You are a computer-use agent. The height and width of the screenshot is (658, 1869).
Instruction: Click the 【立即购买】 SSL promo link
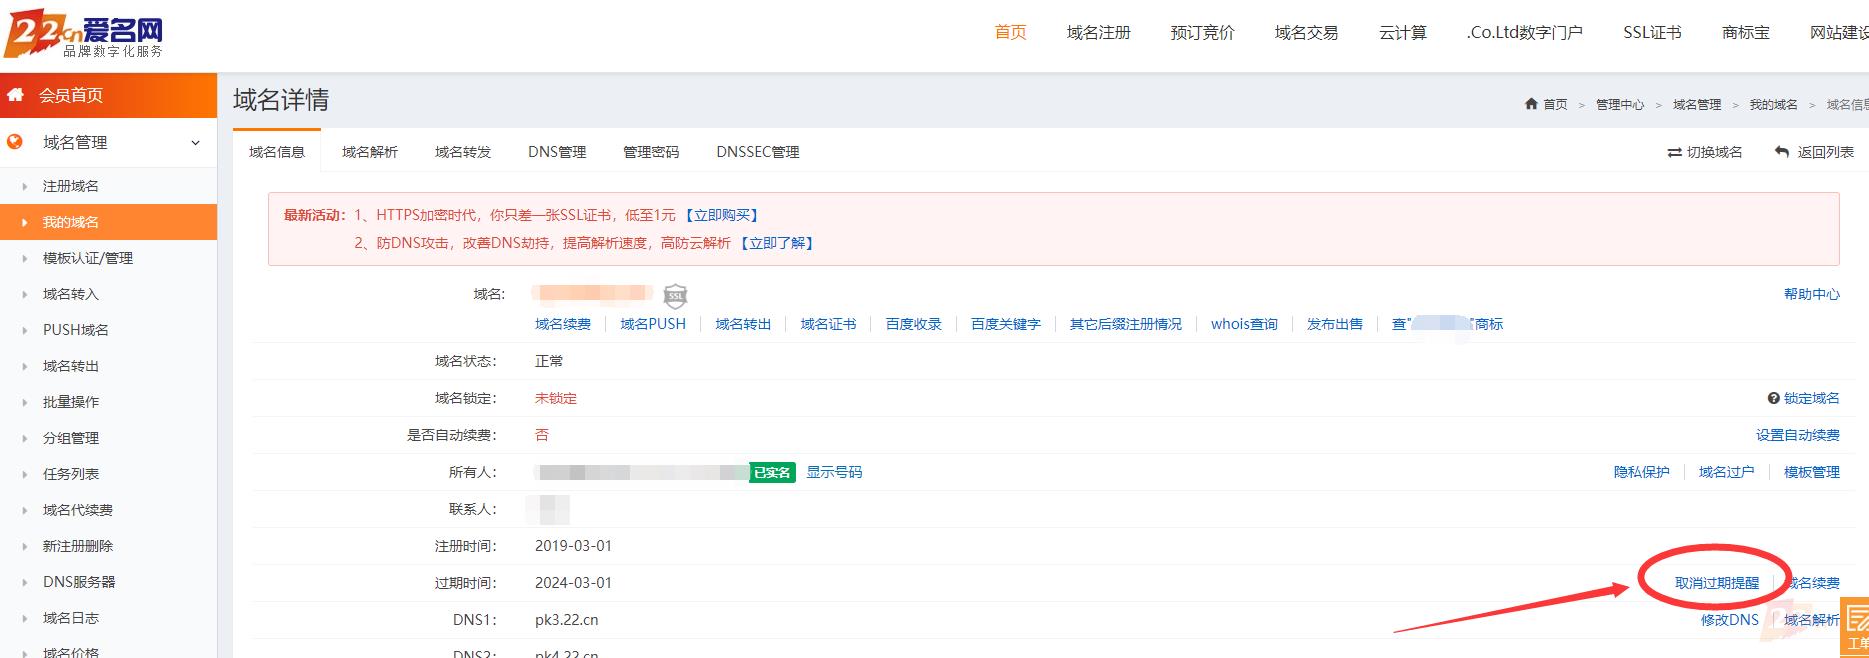click(x=722, y=215)
